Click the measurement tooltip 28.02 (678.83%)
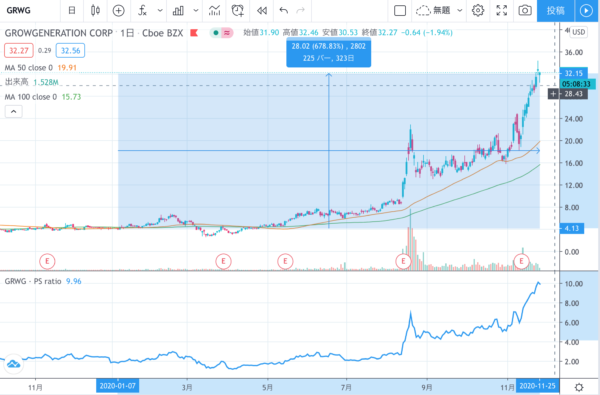The image size is (600, 395). [x=329, y=52]
